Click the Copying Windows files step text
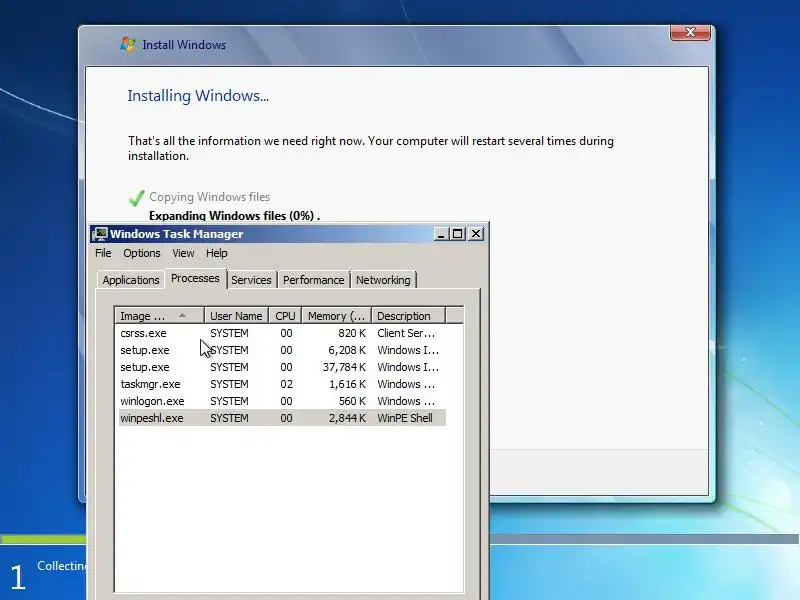 pyautogui.click(x=210, y=197)
